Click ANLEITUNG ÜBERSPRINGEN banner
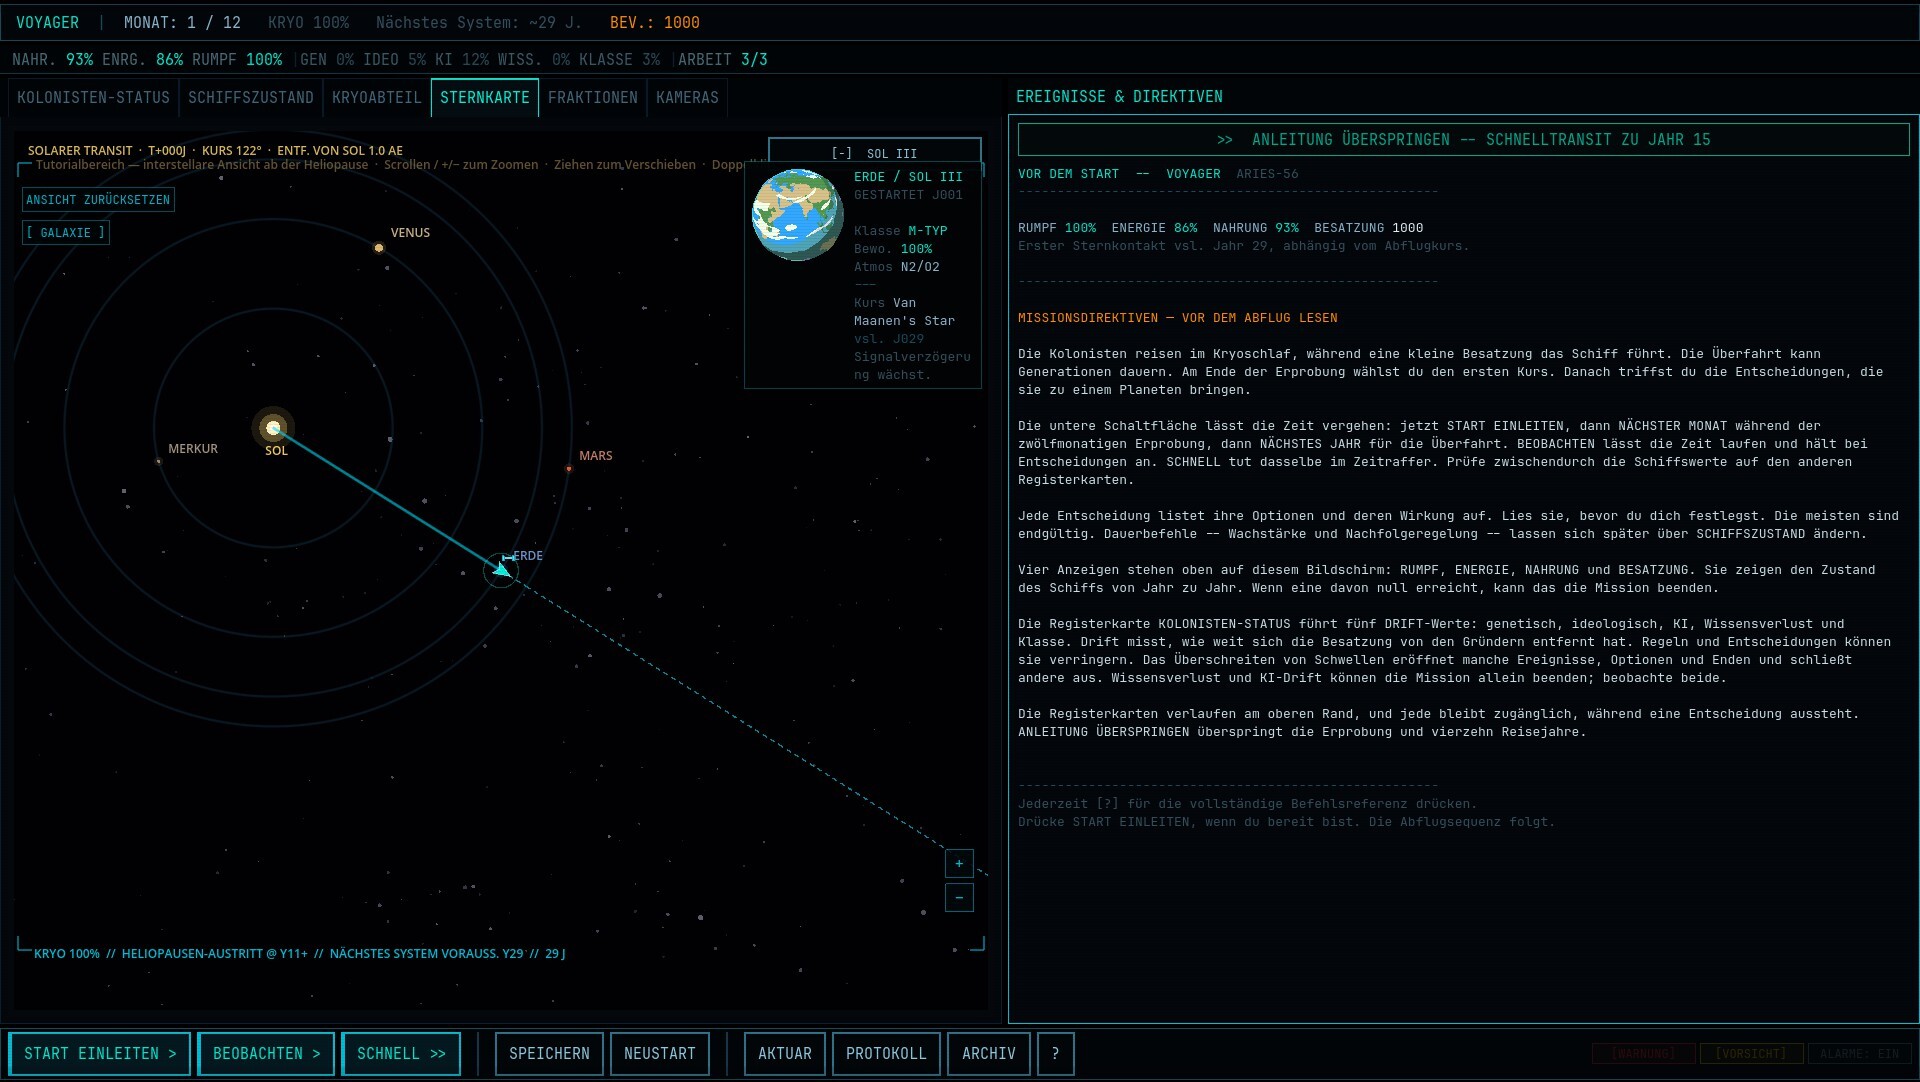The width and height of the screenshot is (1920, 1082). click(1463, 139)
